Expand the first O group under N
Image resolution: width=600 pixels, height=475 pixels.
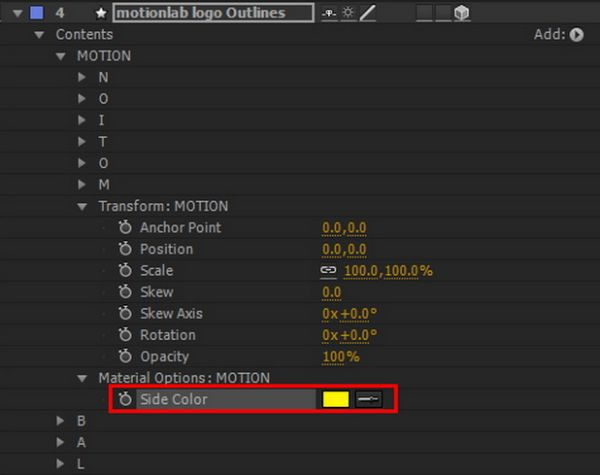(82, 99)
